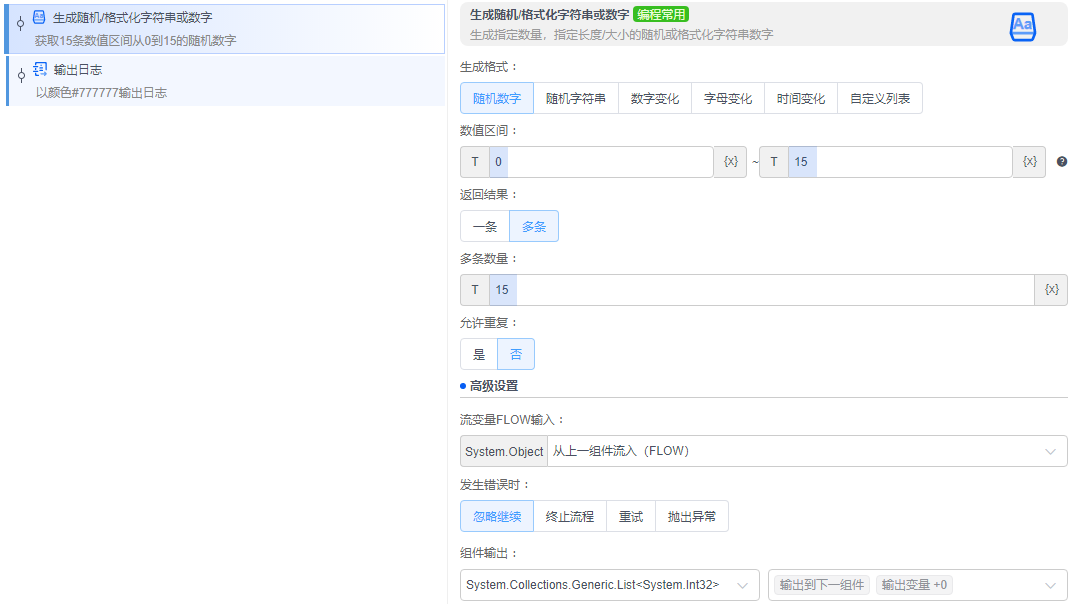Select 抛出异常 as error handling
The width and height of the screenshot is (1071, 604).
point(692,516)
